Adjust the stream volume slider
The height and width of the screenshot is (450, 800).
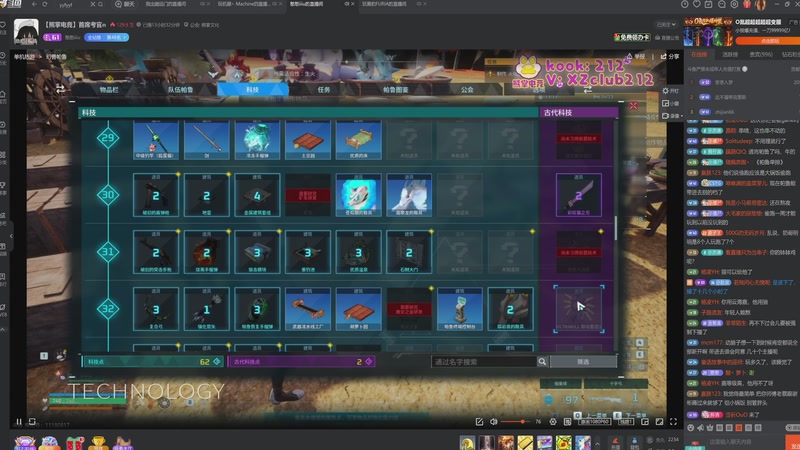[515, 422]
